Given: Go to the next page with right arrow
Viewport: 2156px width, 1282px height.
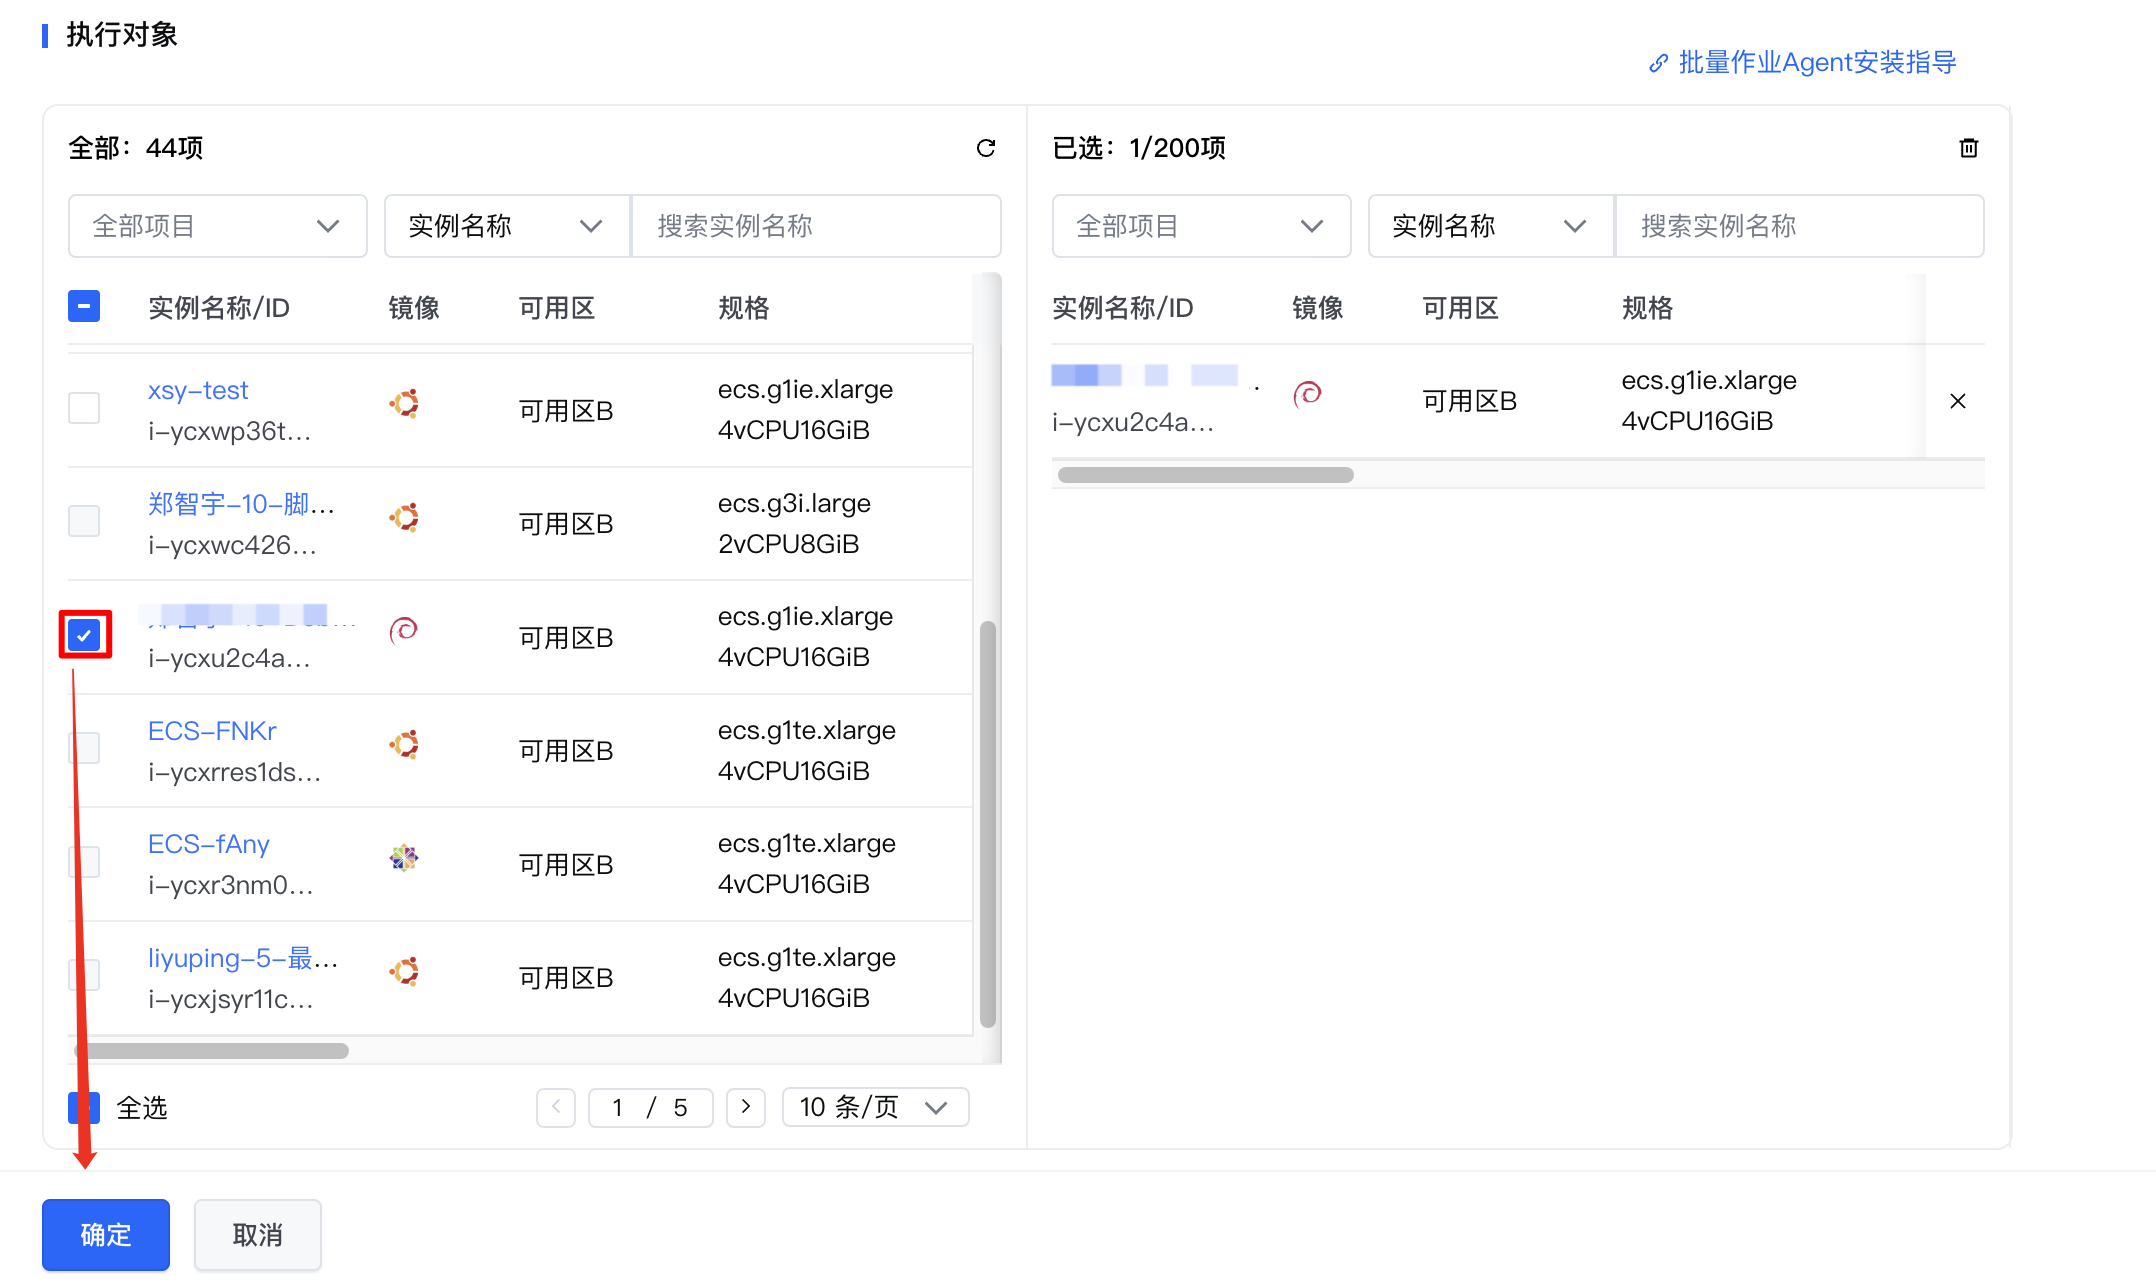Looking at the screenshot, I should pos(745,1107).
